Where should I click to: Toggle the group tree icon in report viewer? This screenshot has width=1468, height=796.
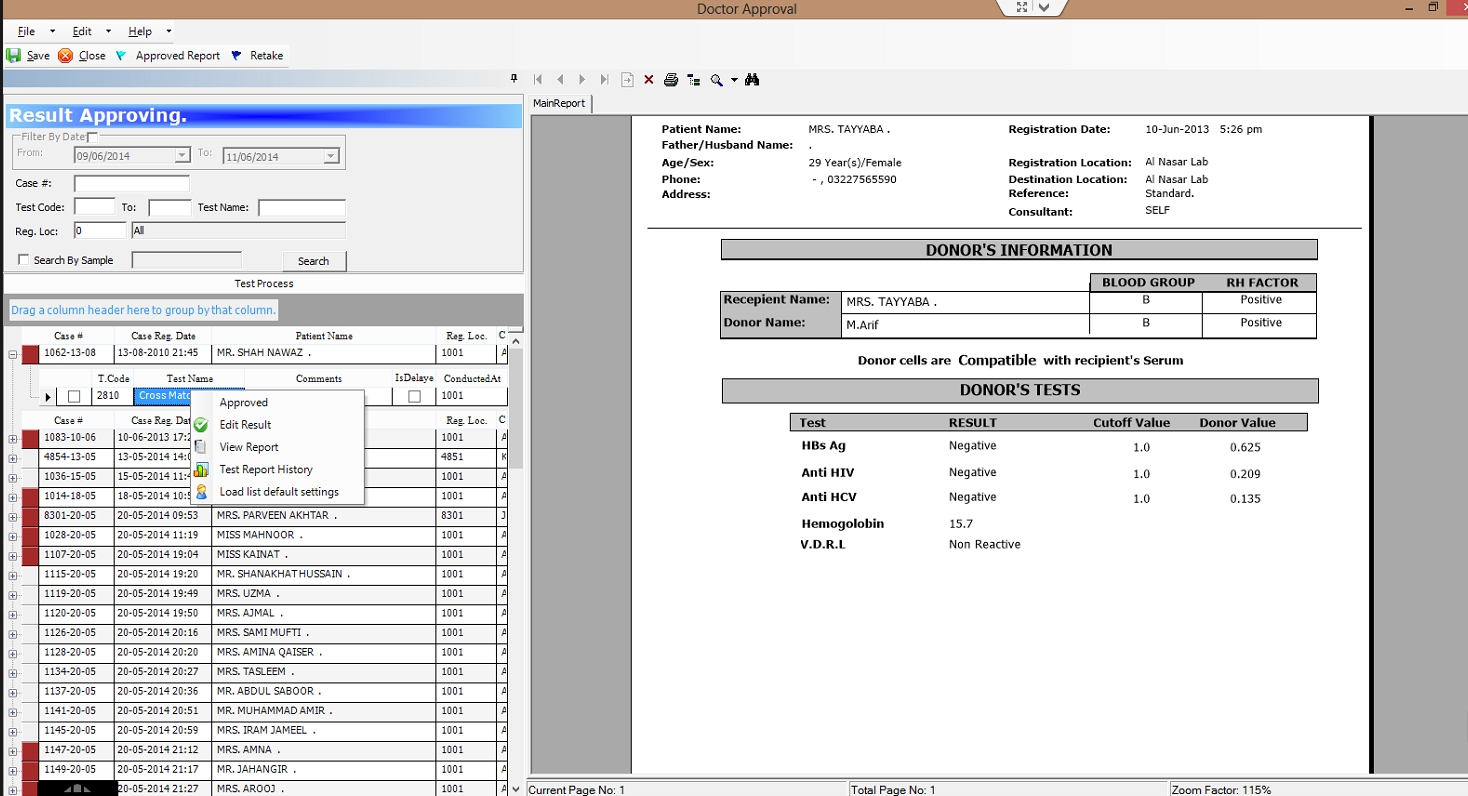695,79
